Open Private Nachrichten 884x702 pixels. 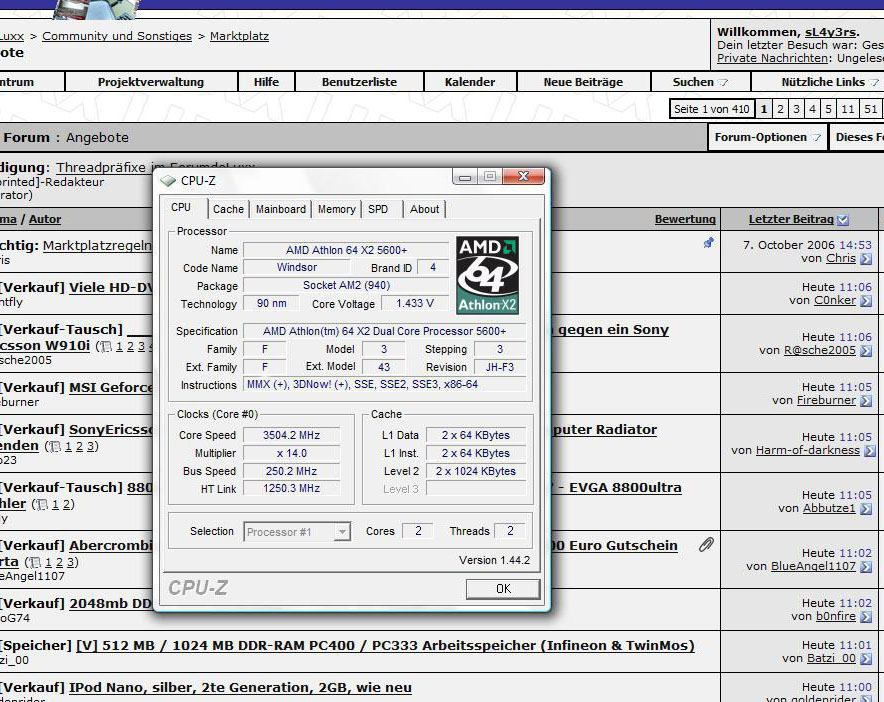click(x=772, y=58)
